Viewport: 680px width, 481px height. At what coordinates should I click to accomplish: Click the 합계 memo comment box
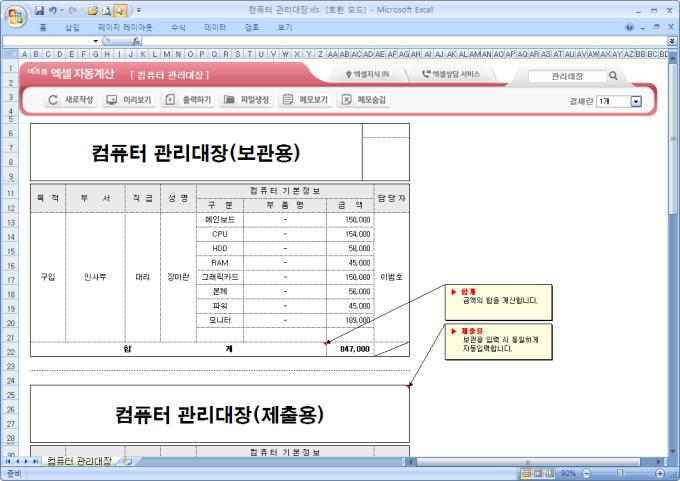[x=498, y=302]
